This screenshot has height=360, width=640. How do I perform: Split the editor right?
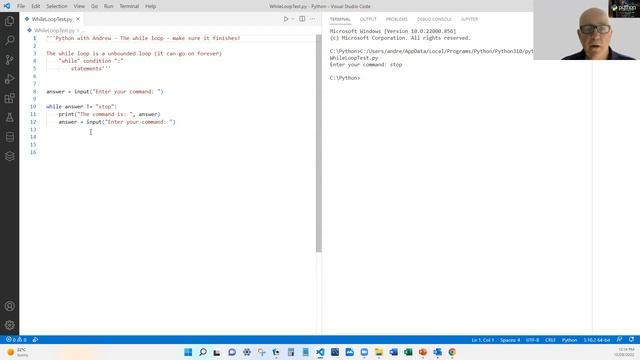click(x=302, y=19)
